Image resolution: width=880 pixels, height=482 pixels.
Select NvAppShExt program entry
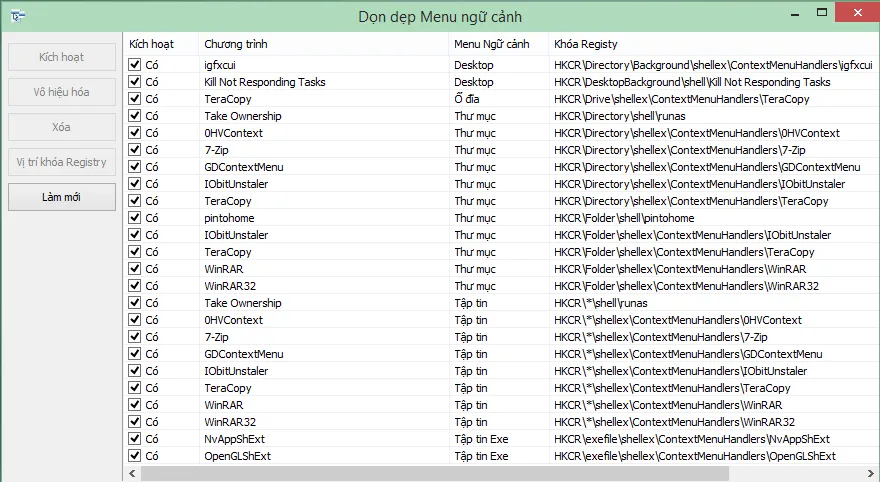[235, 439]
